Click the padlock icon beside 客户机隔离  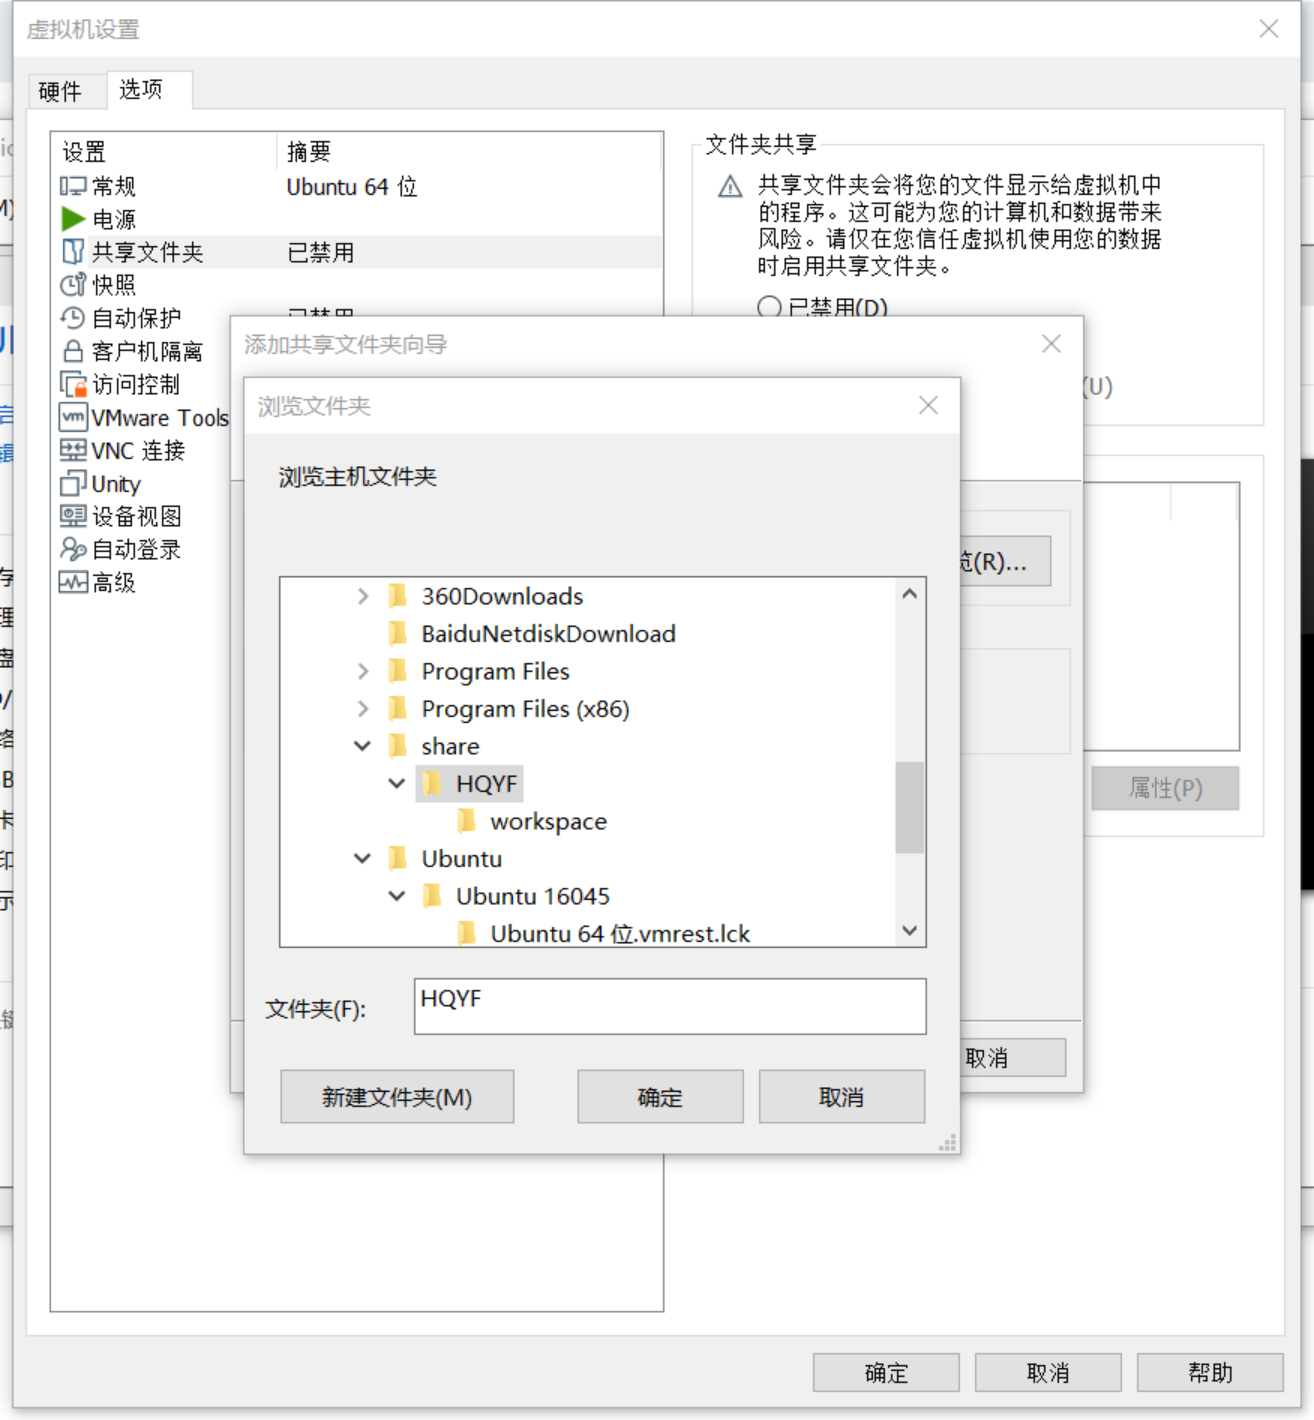(73, 351)
